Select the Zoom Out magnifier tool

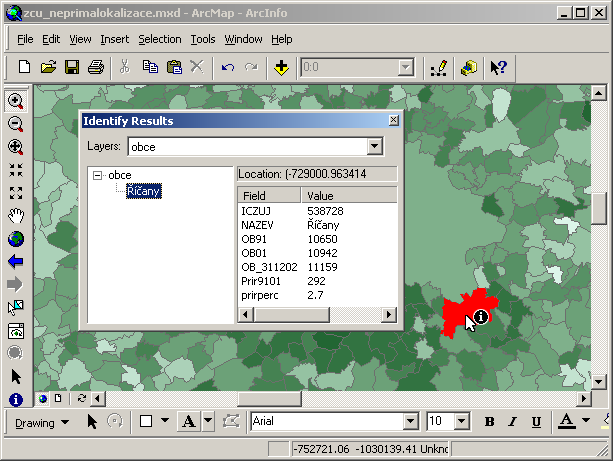point(16,124)
